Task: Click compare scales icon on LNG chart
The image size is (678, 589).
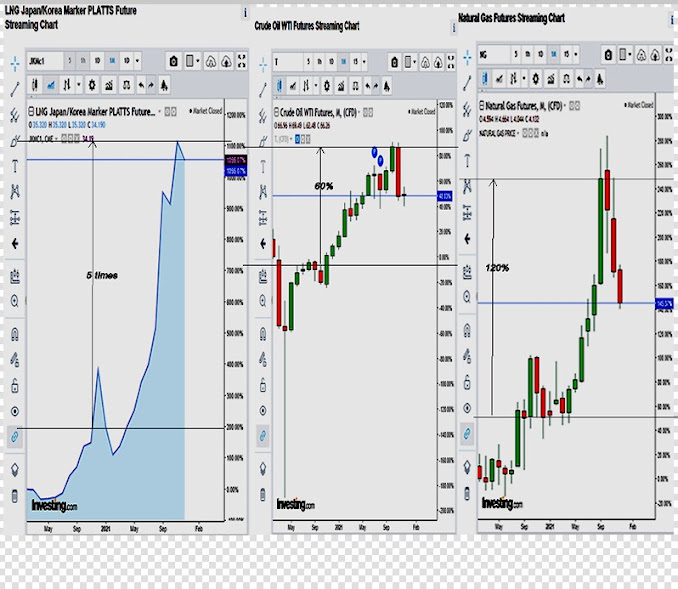Action: tap(126, 85)
